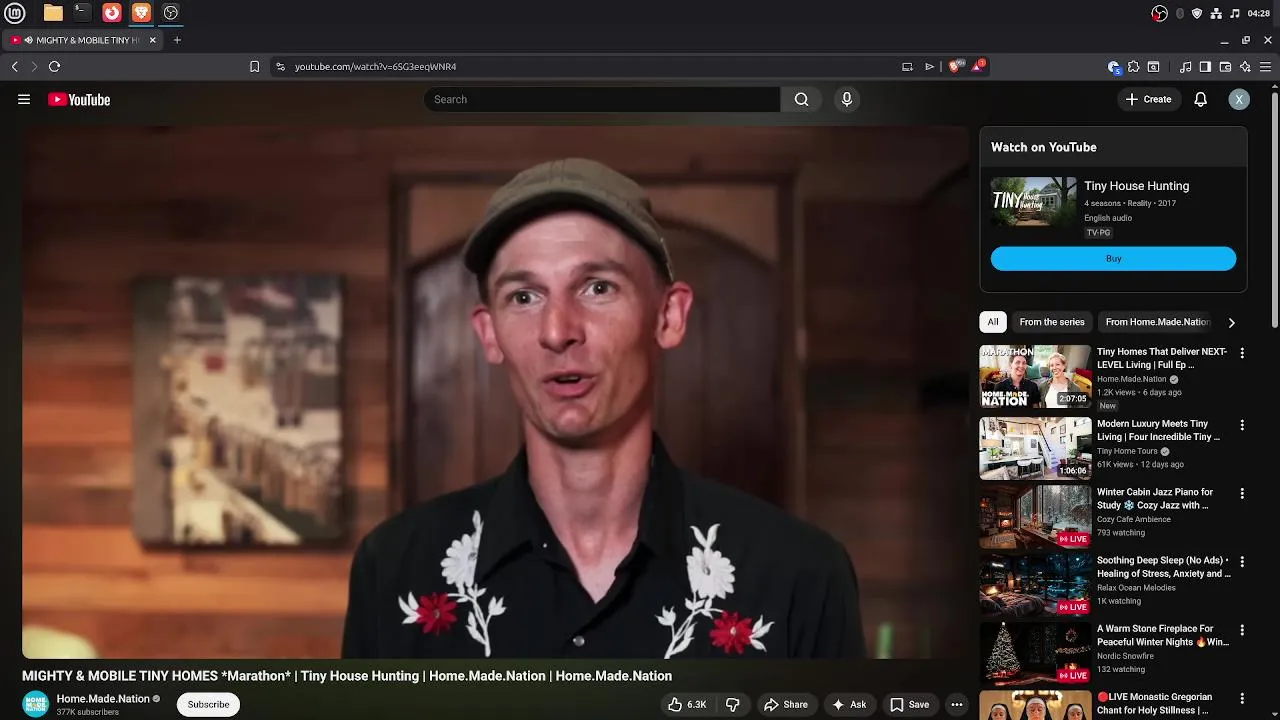Click the video player to pause
The height and width of the screenshot is (720, 1280).
tap(495, 392)
